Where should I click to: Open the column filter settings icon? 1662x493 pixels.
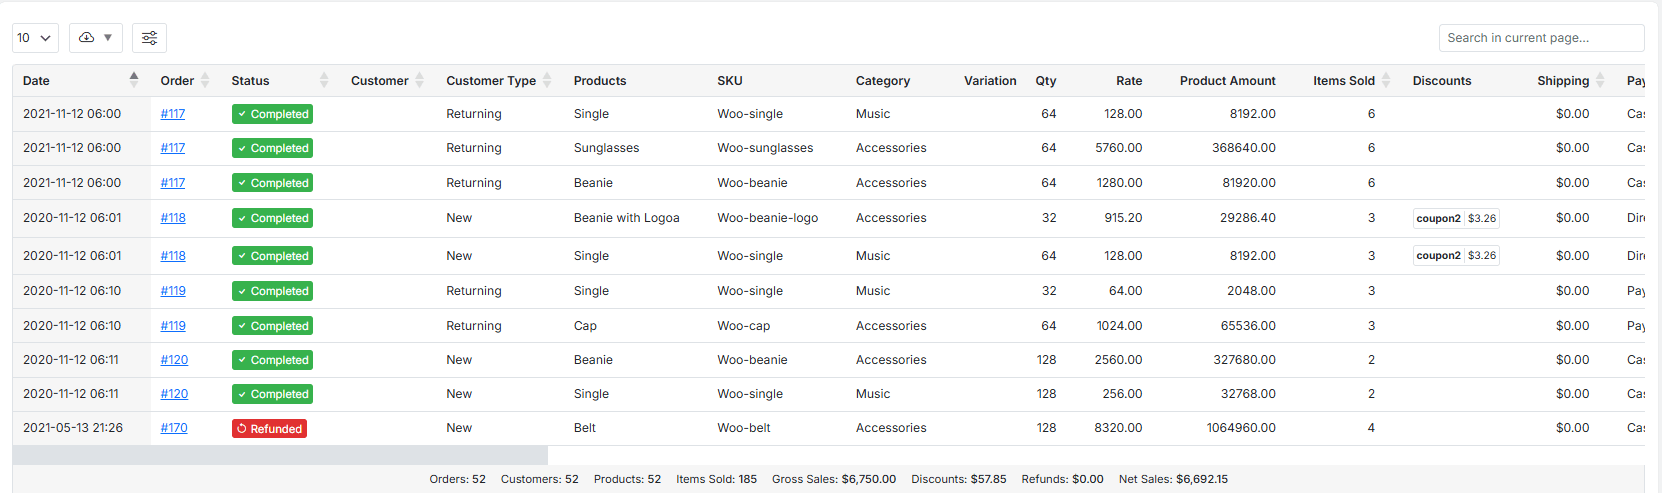(149, 38)
